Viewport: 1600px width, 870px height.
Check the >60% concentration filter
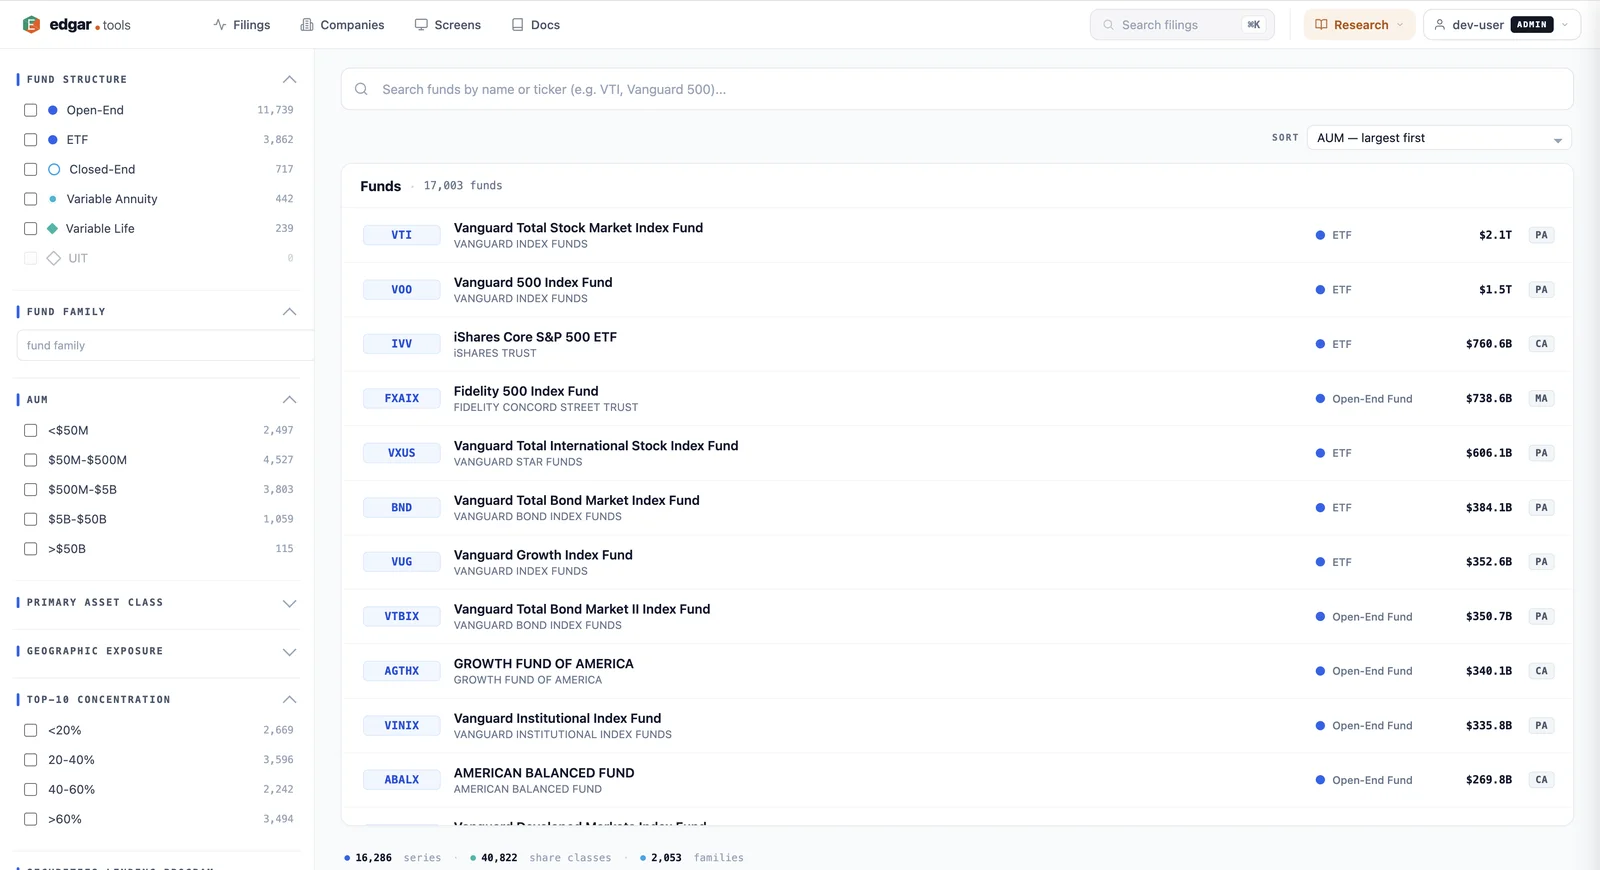pyautogui.click(x=31, y=820)
